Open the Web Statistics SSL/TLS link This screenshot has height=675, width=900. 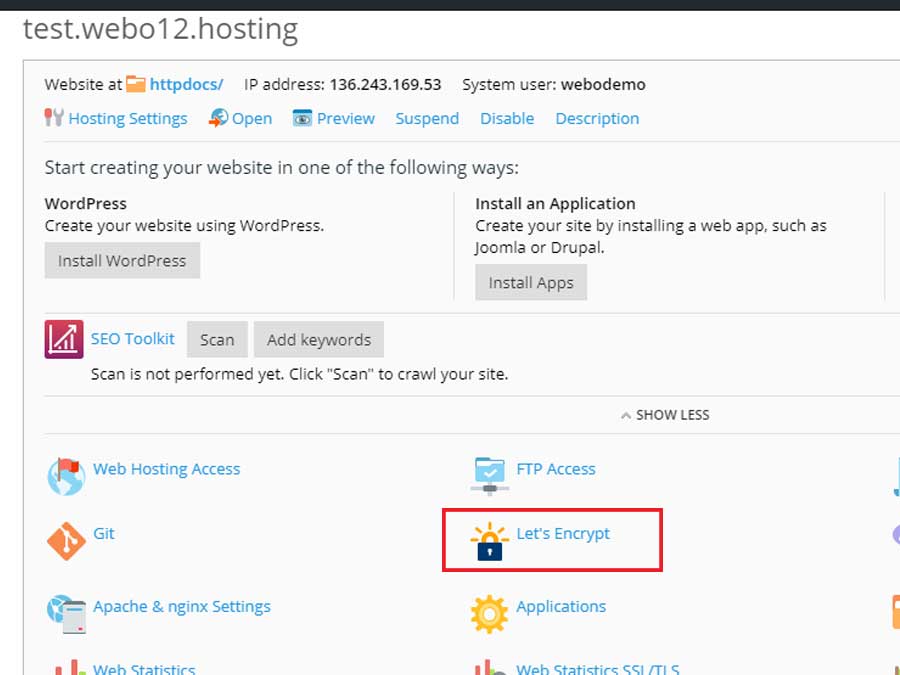click(x=597, y=668)
